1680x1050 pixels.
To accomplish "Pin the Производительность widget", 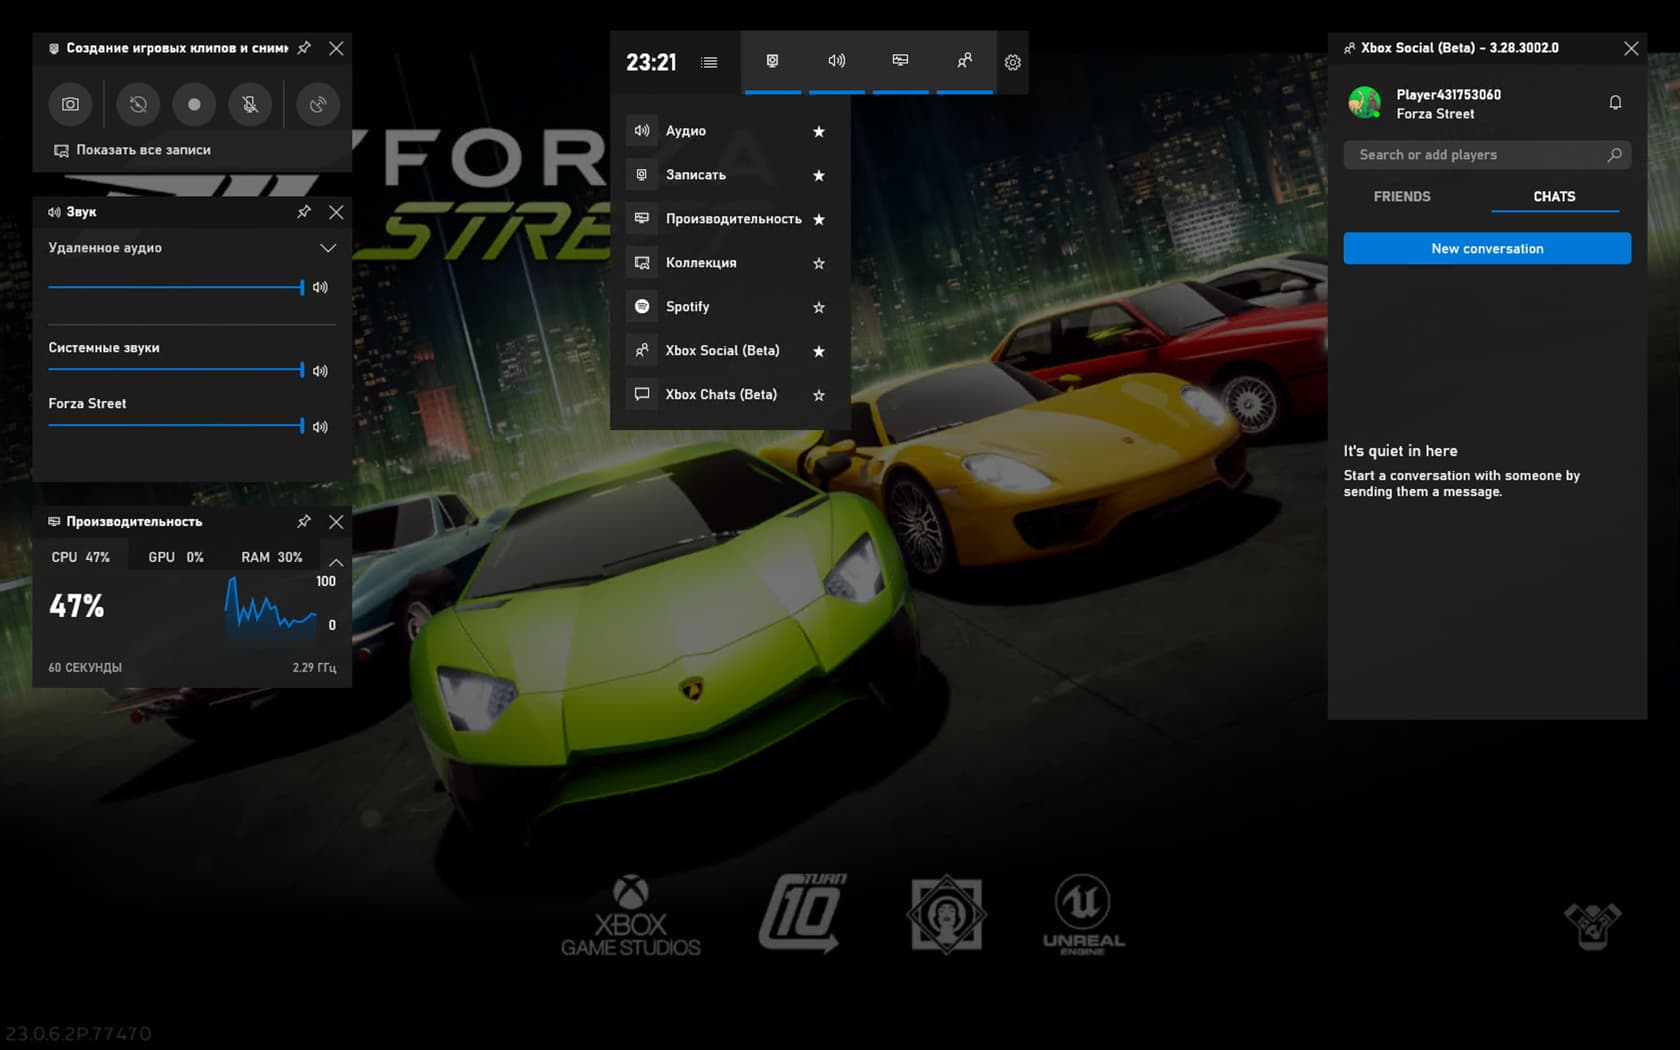I will pyautogui.click(x=304, y=521).
